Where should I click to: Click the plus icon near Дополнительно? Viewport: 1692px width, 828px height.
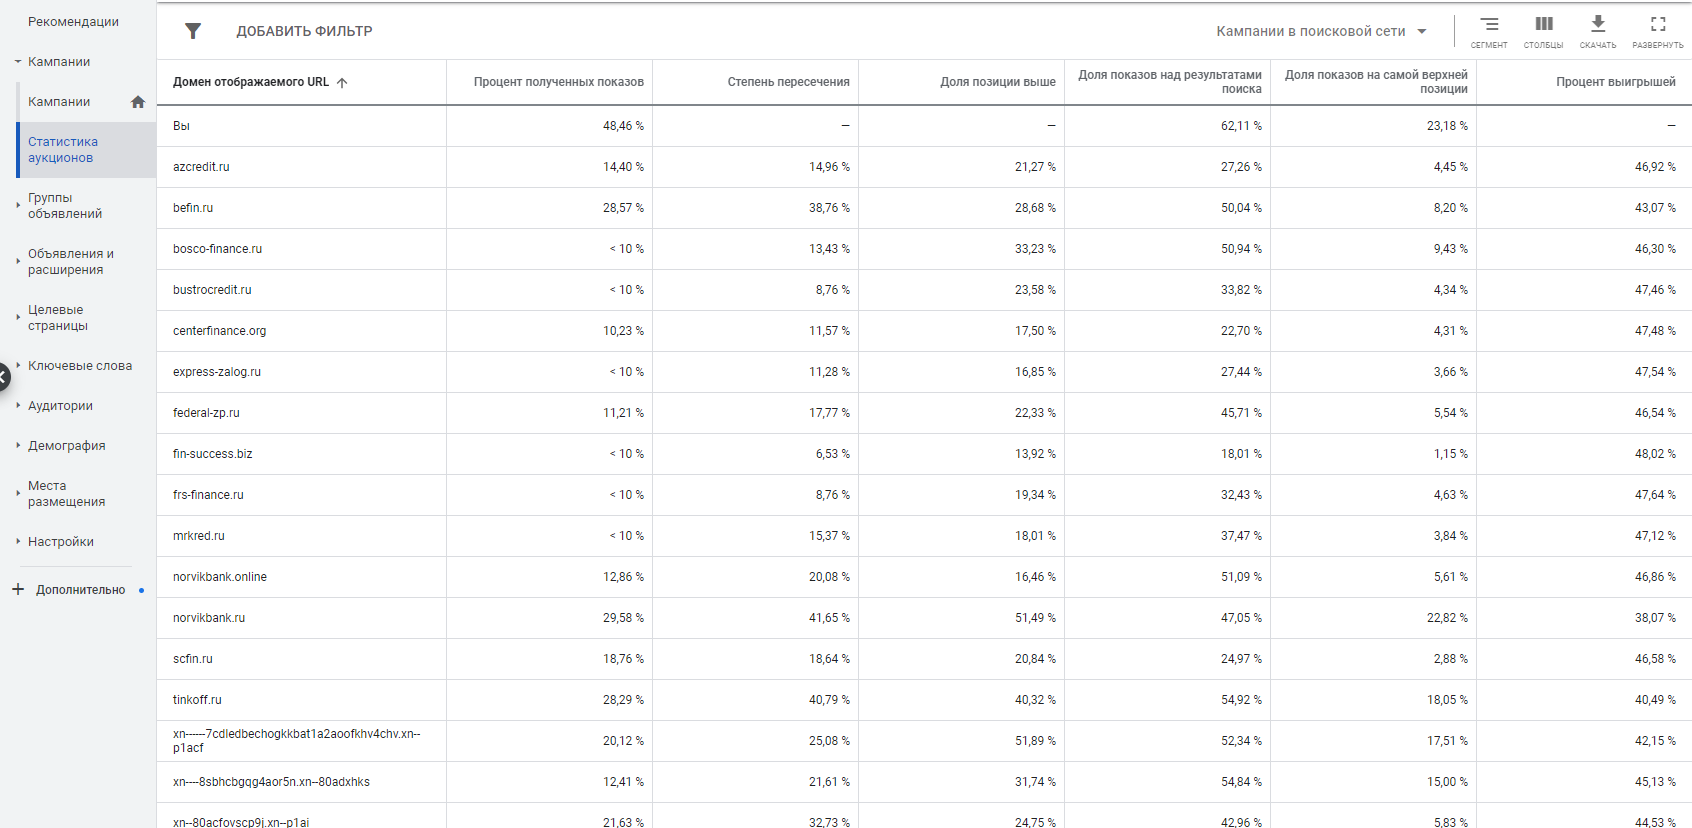tap(18, 590)
